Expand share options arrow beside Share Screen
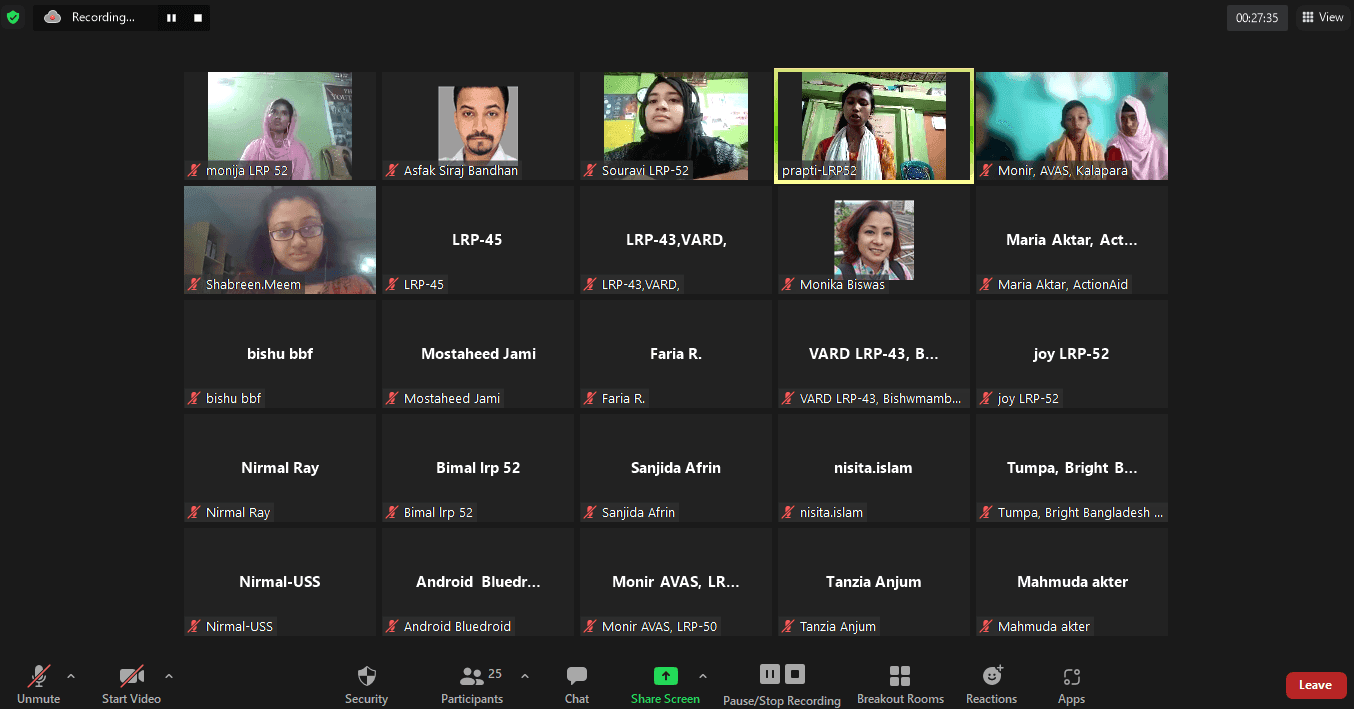This screenshot has height=709, width=1354. [x=702, y=676]
